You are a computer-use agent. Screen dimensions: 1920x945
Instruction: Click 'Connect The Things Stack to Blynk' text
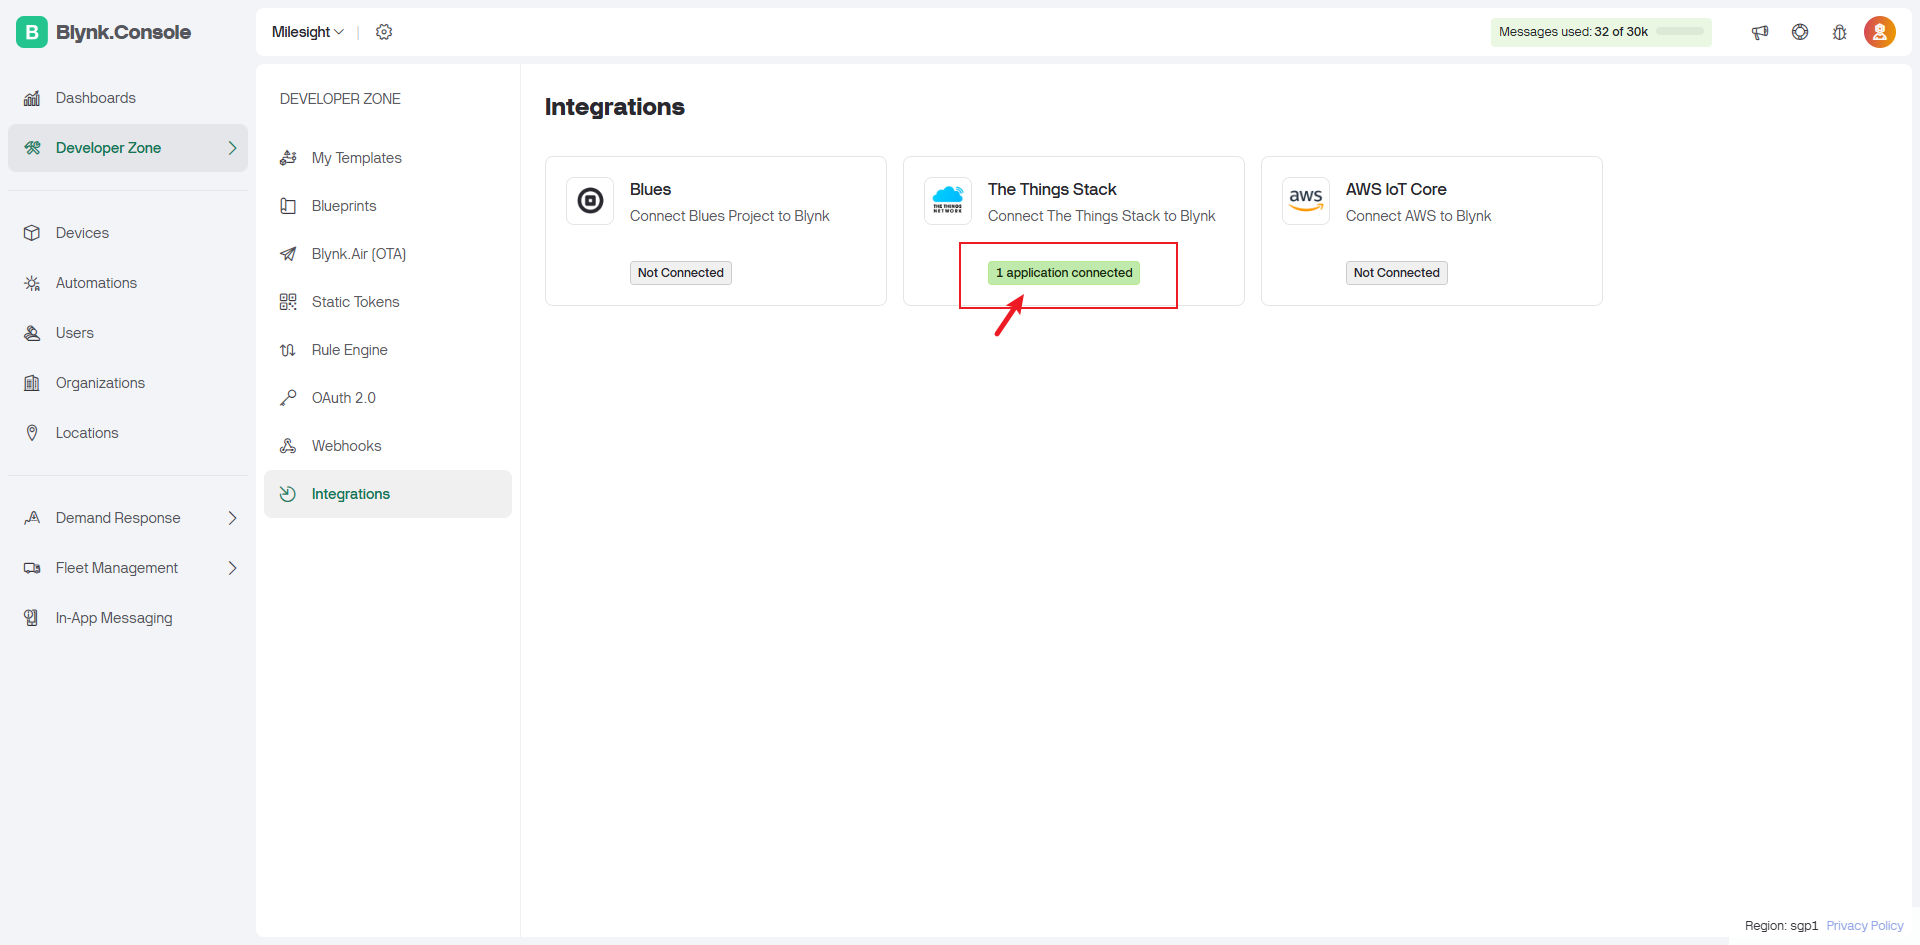tap(1102, 216)
